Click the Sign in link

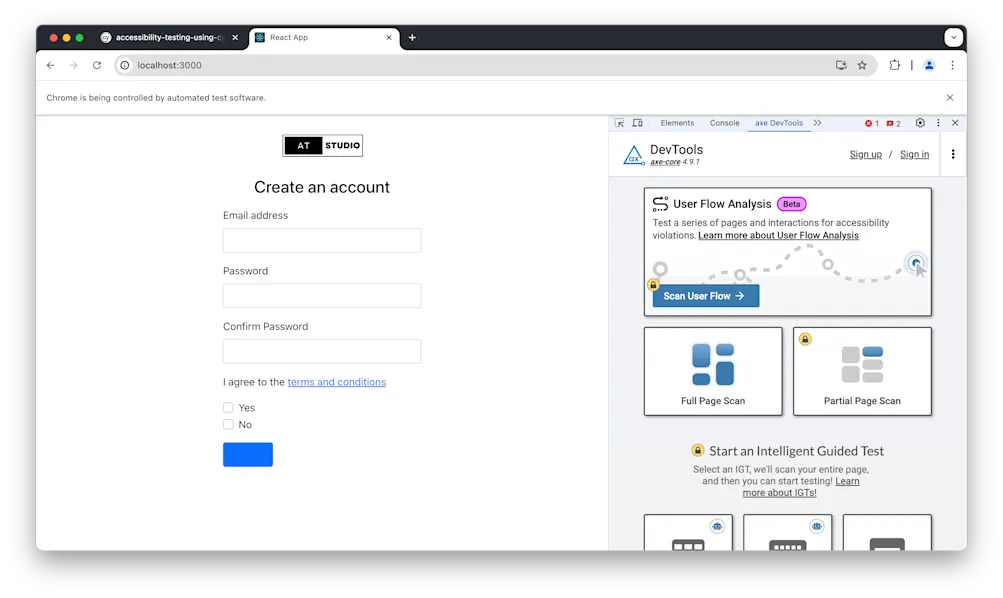tap(914, 154)
